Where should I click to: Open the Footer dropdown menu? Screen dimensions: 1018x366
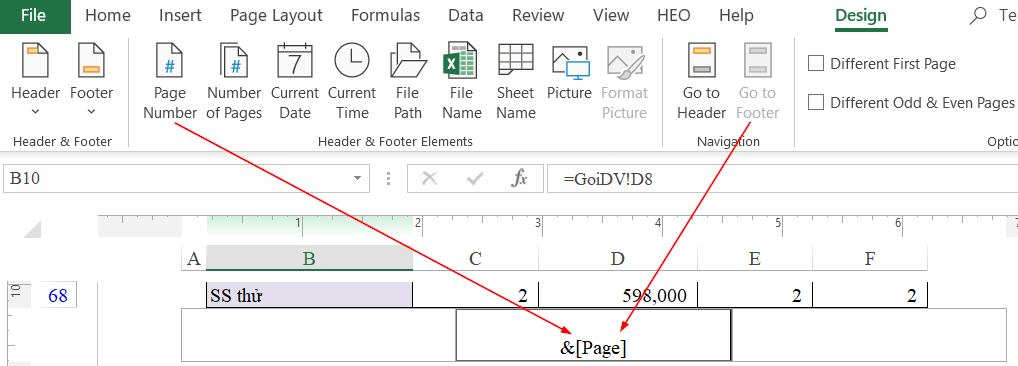(92, 81)
